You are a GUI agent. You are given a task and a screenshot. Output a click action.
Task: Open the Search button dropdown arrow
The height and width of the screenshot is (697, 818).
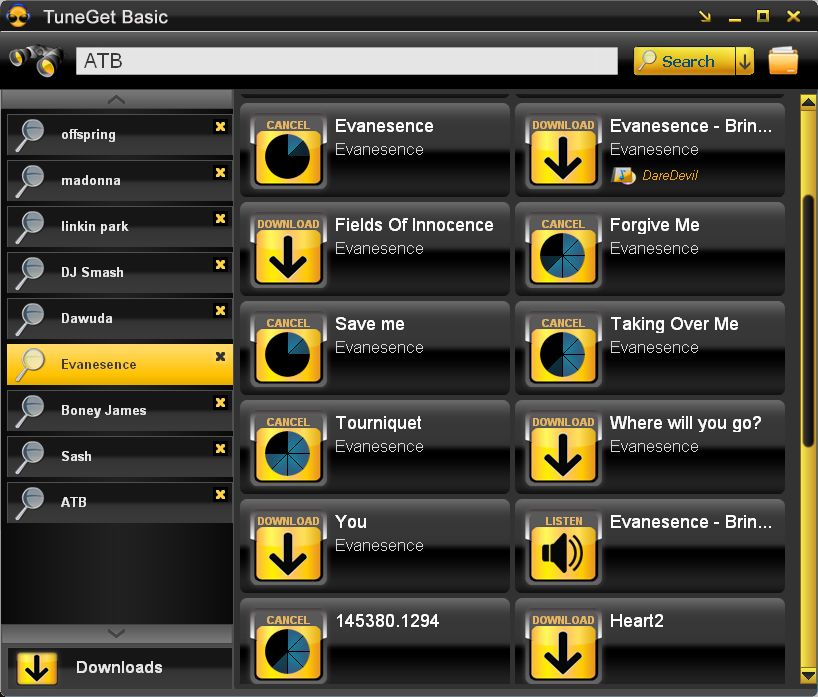pyautogui.click(x=745, y=61)
